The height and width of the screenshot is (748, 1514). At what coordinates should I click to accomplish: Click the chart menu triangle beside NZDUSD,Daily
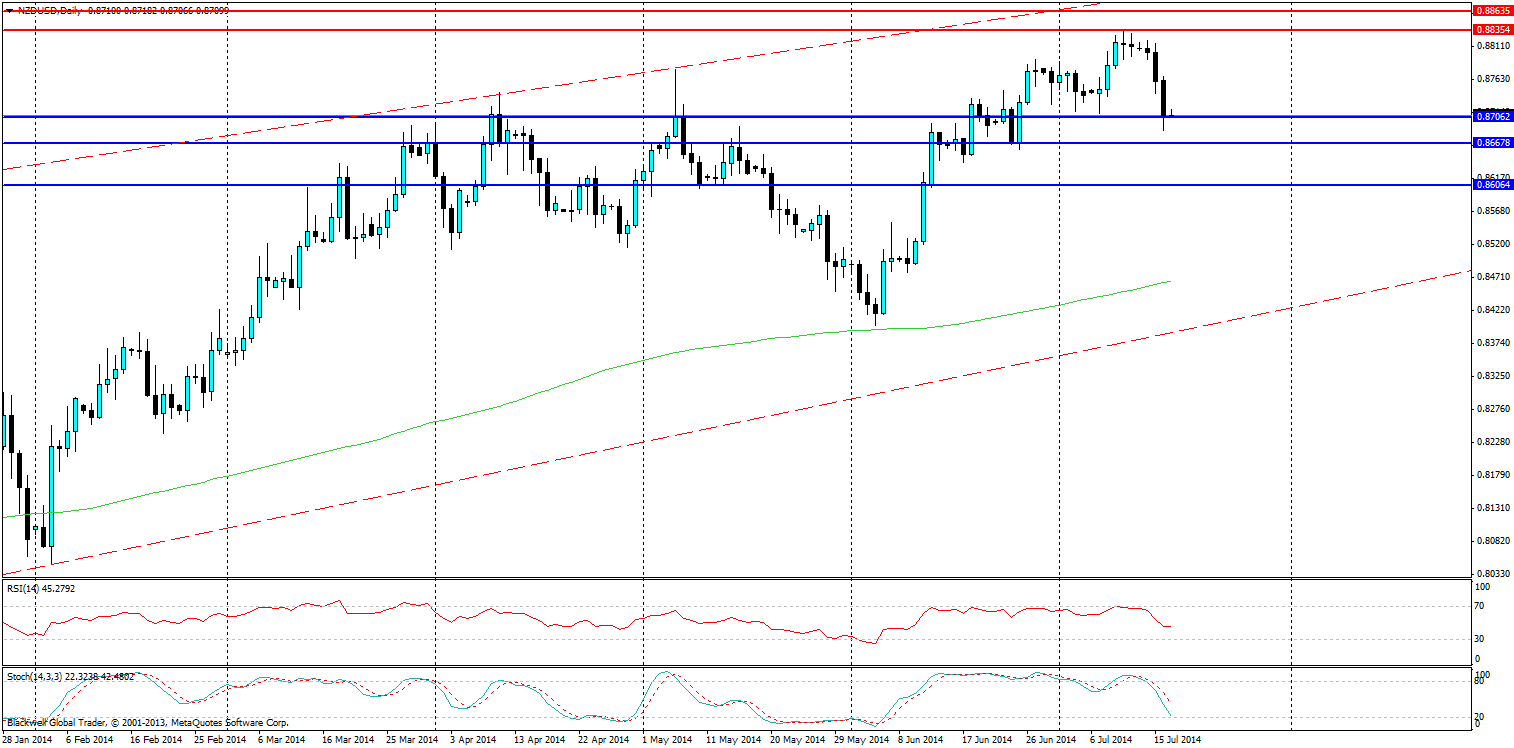9,9
